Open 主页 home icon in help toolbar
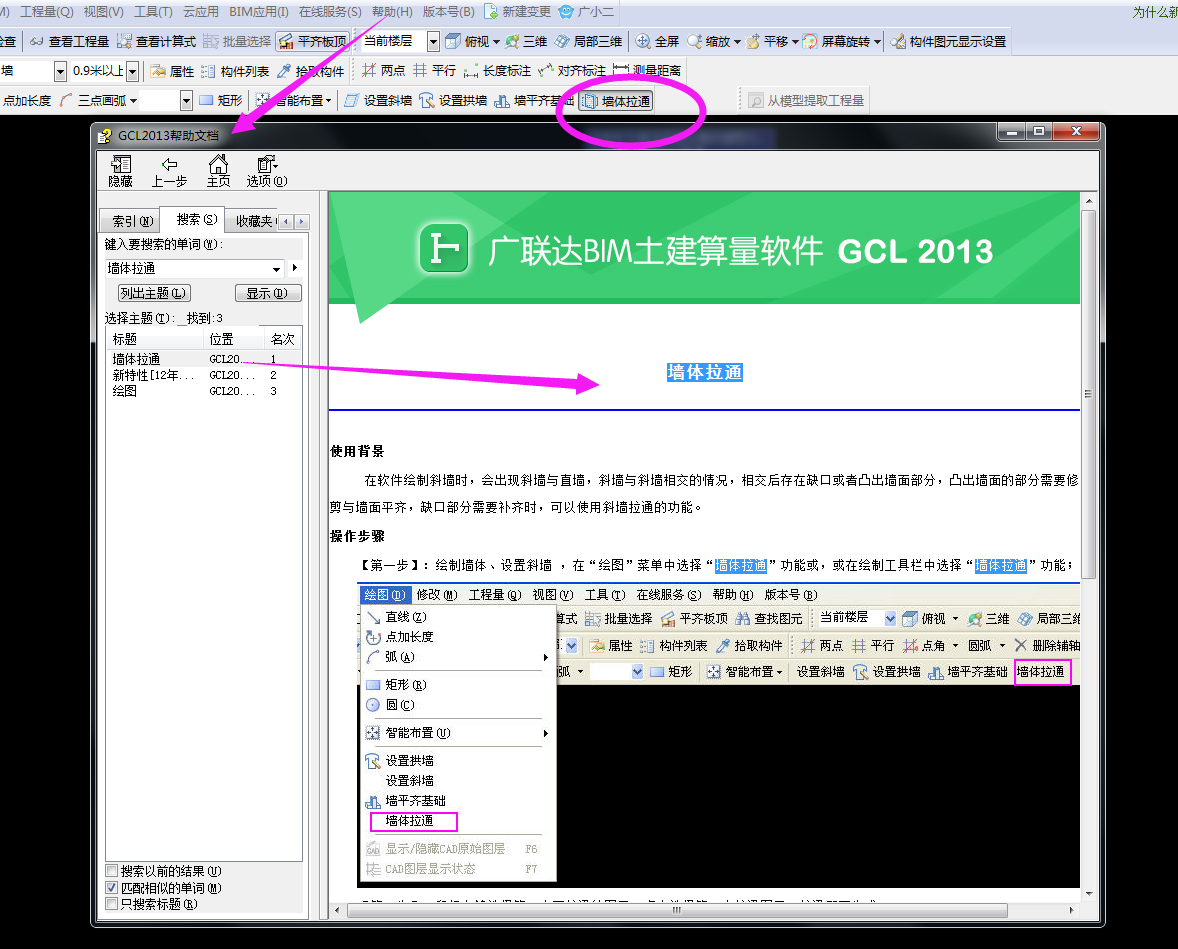 coord(219,171)
